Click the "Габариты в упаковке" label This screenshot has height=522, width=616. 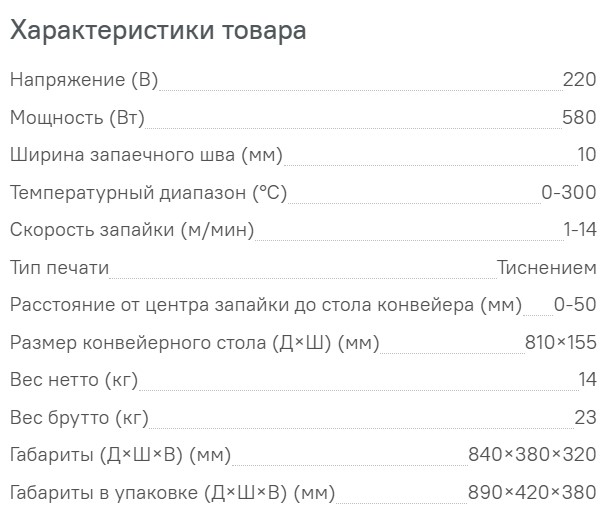tap(172, 493)
